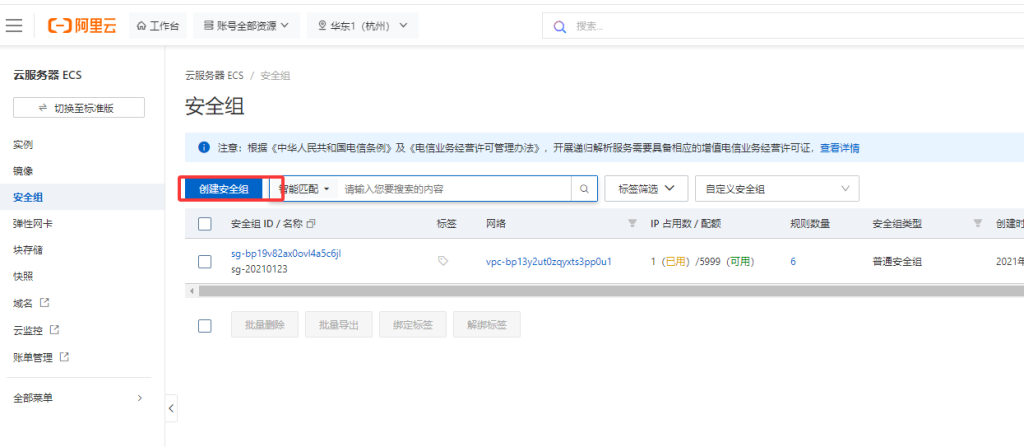Expand the 账号全部资源 dropdown
This screenshot has height=447, width=1024.
[x=246, y=25]
